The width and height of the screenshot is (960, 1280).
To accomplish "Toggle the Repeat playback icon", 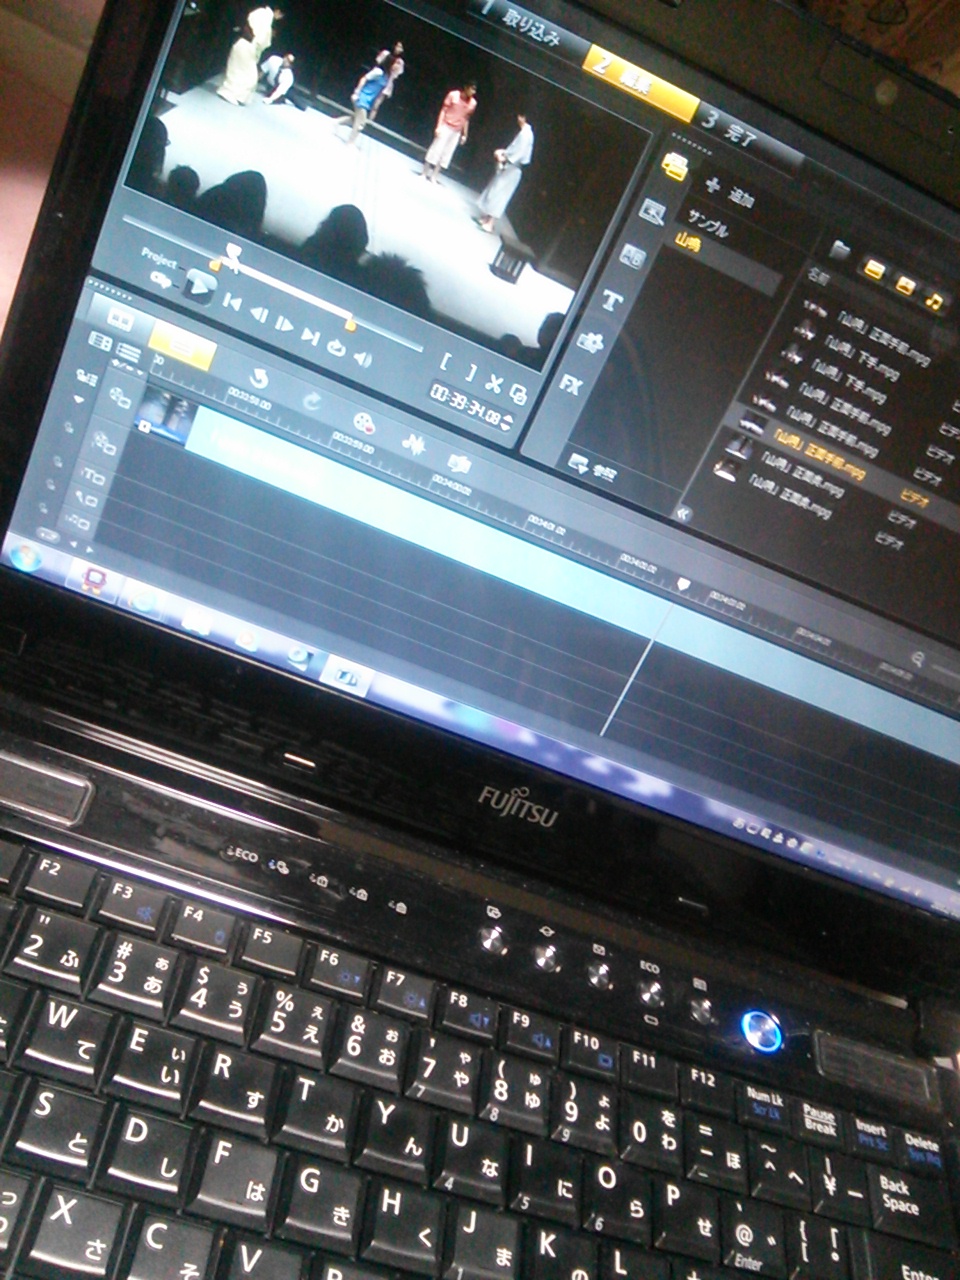I will point(336,347).
